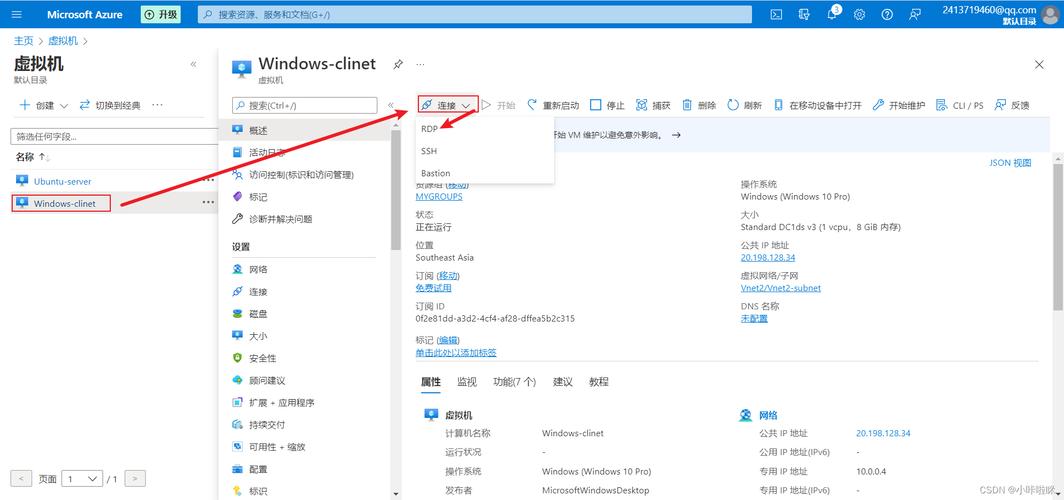Open Ubuntu-server virtual machine
The width and height of the screenshot is (1064, 500).
tap(62, 181)
